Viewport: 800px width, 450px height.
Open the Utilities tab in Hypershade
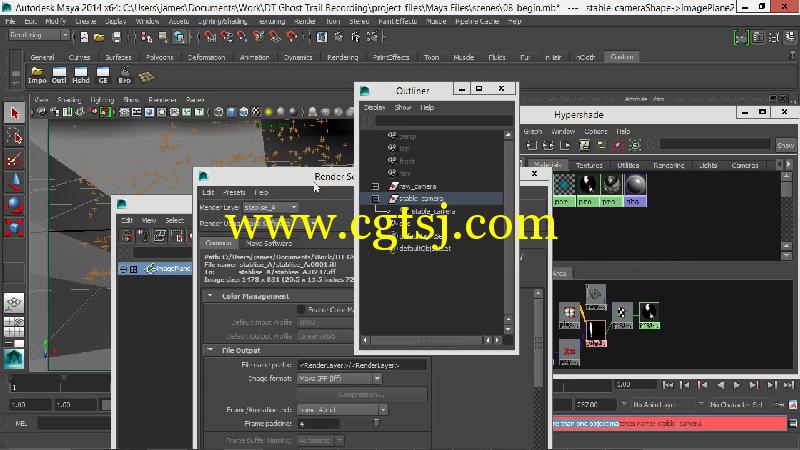pos(628,165)
